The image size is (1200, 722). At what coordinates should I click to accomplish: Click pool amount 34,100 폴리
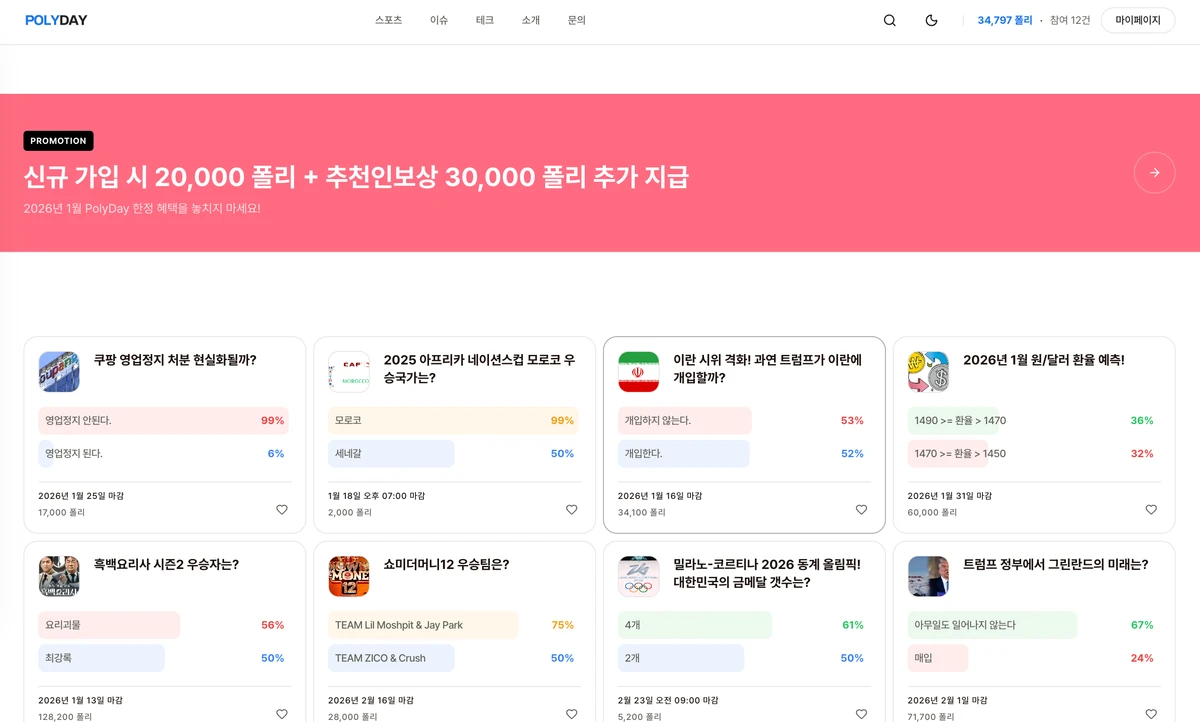641,513
